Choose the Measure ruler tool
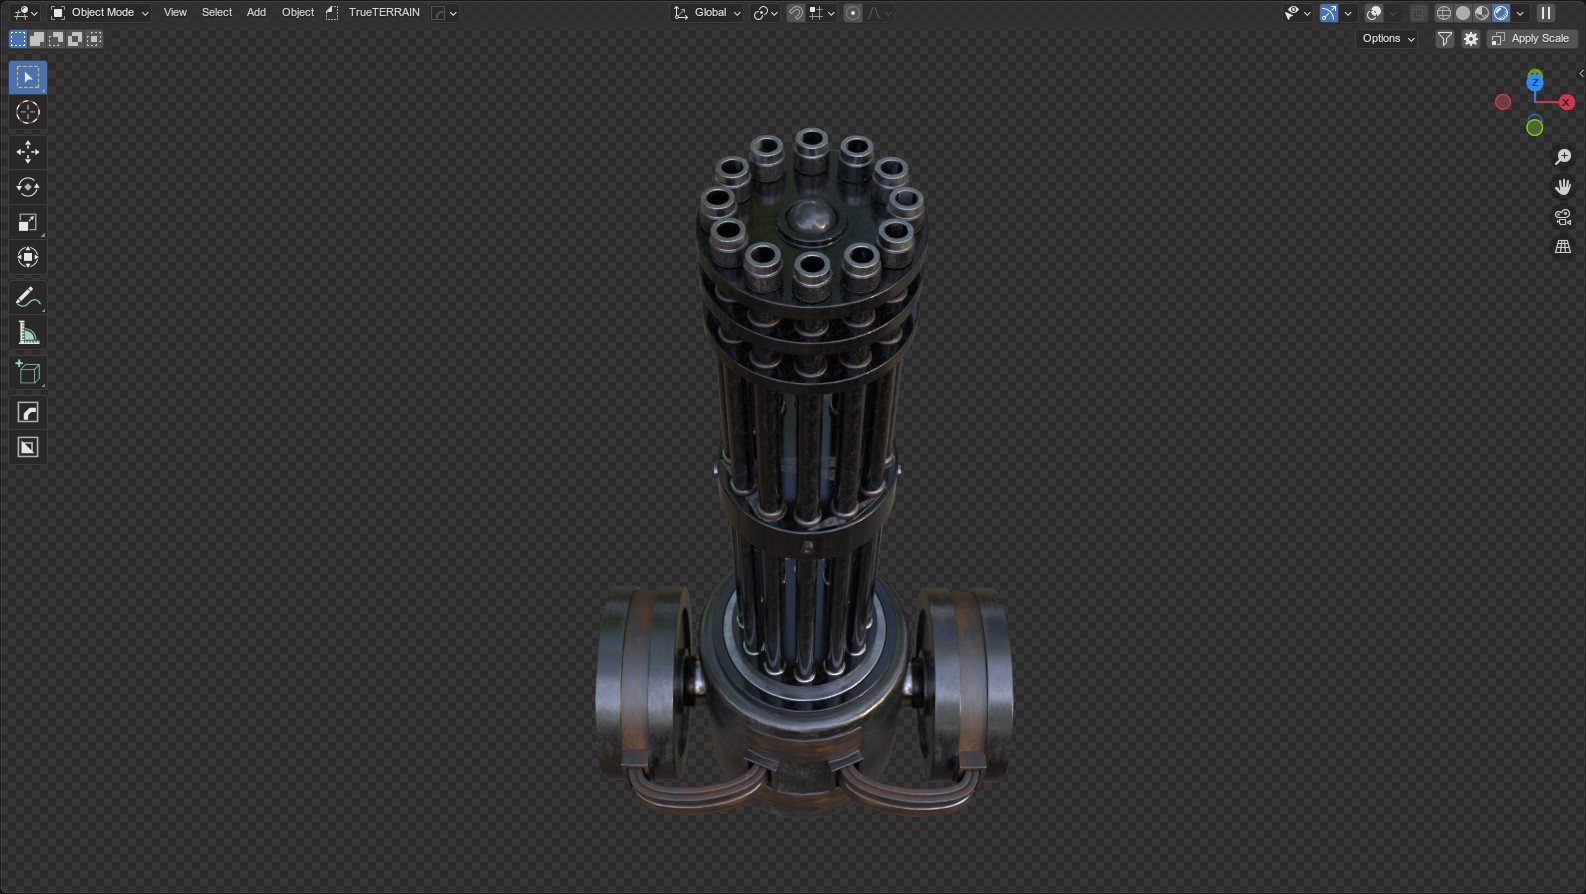Viewport: 1586px width, 894px height. pyautogui.click(x=28, y=333)
